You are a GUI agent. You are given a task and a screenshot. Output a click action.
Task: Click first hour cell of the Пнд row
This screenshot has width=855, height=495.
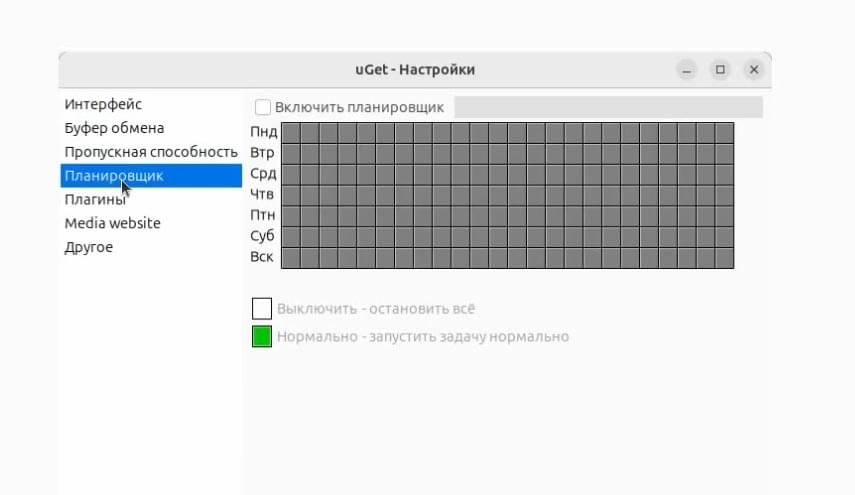pos(291,133)
